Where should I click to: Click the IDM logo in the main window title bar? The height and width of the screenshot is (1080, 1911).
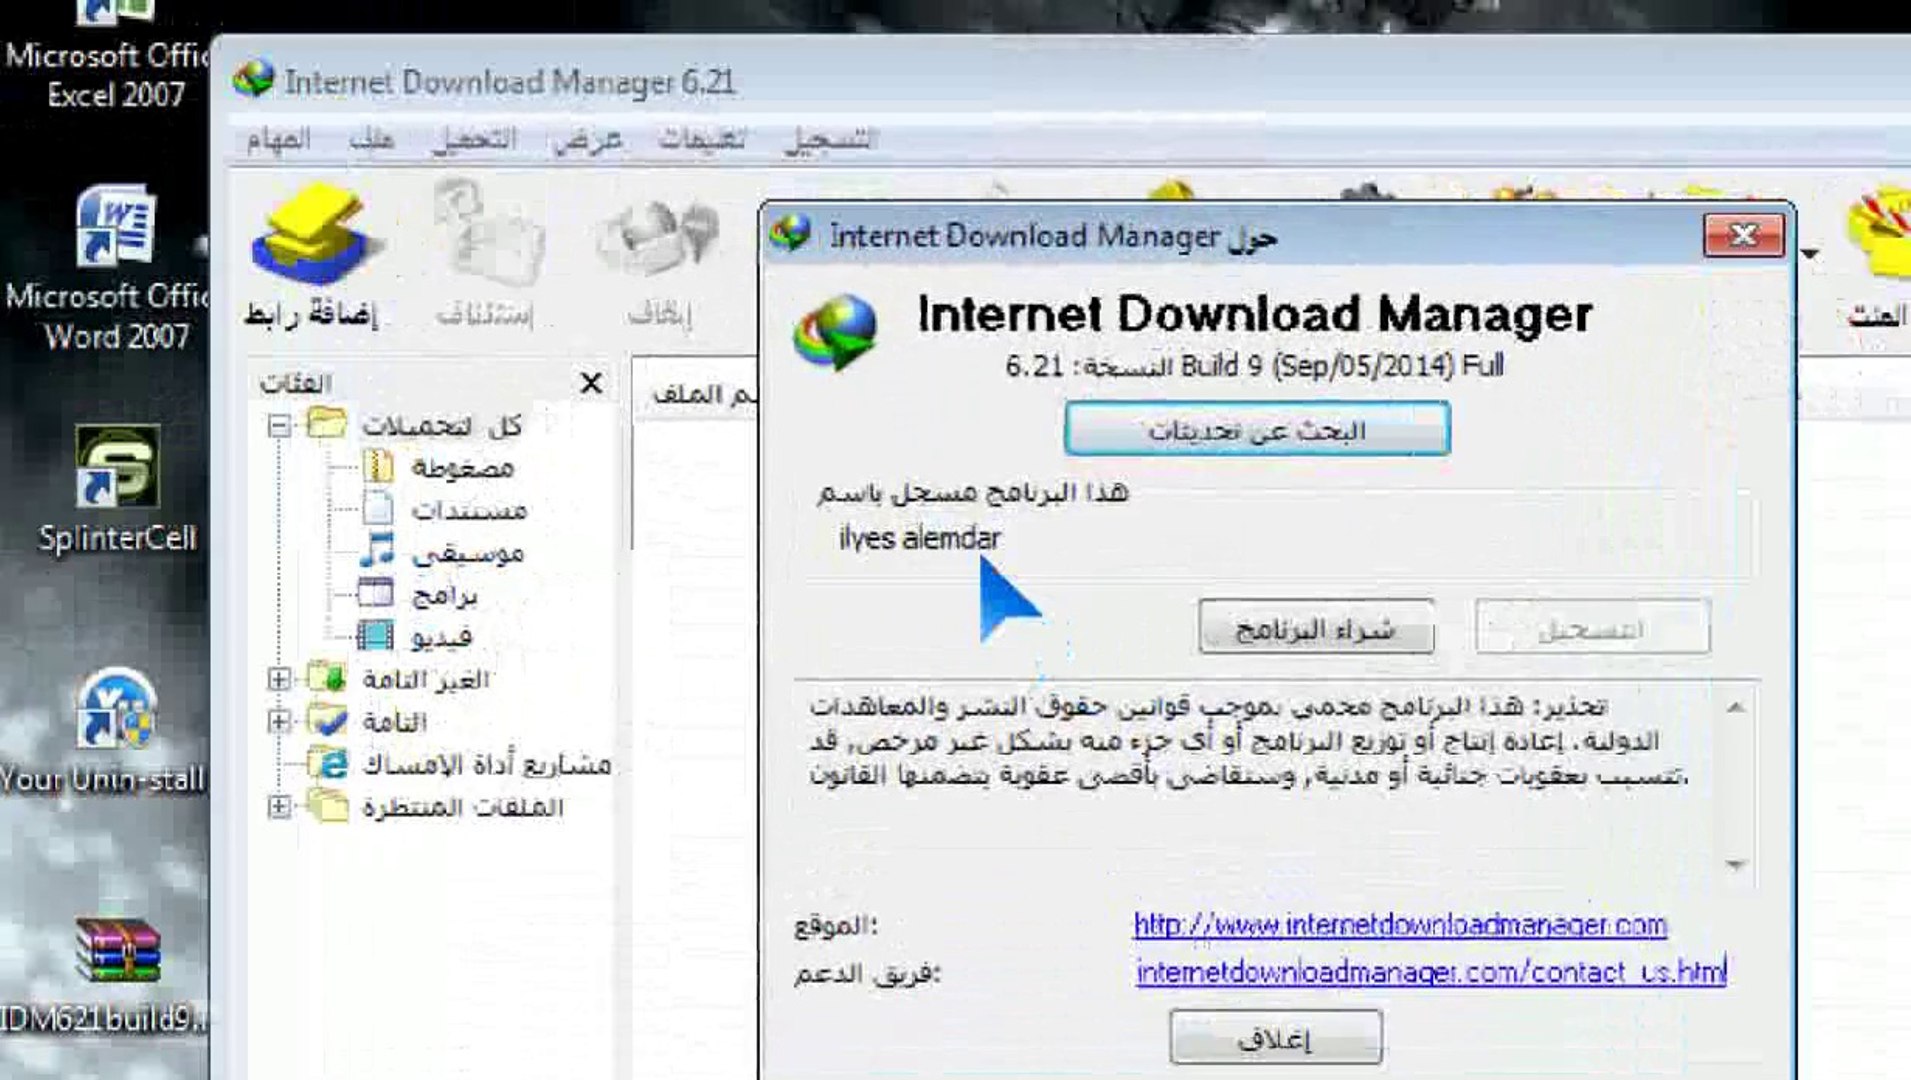click(253, 80)
